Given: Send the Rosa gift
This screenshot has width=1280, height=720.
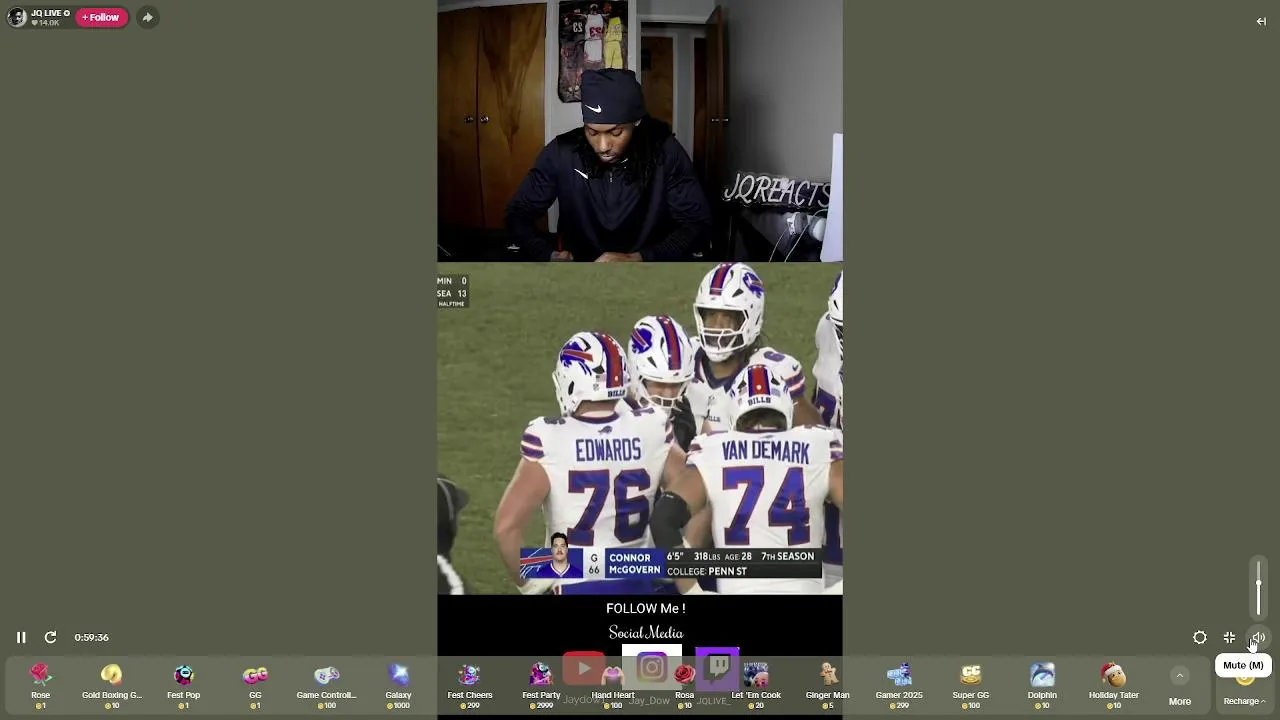Looking at the screenshot, I should [684, 686].
